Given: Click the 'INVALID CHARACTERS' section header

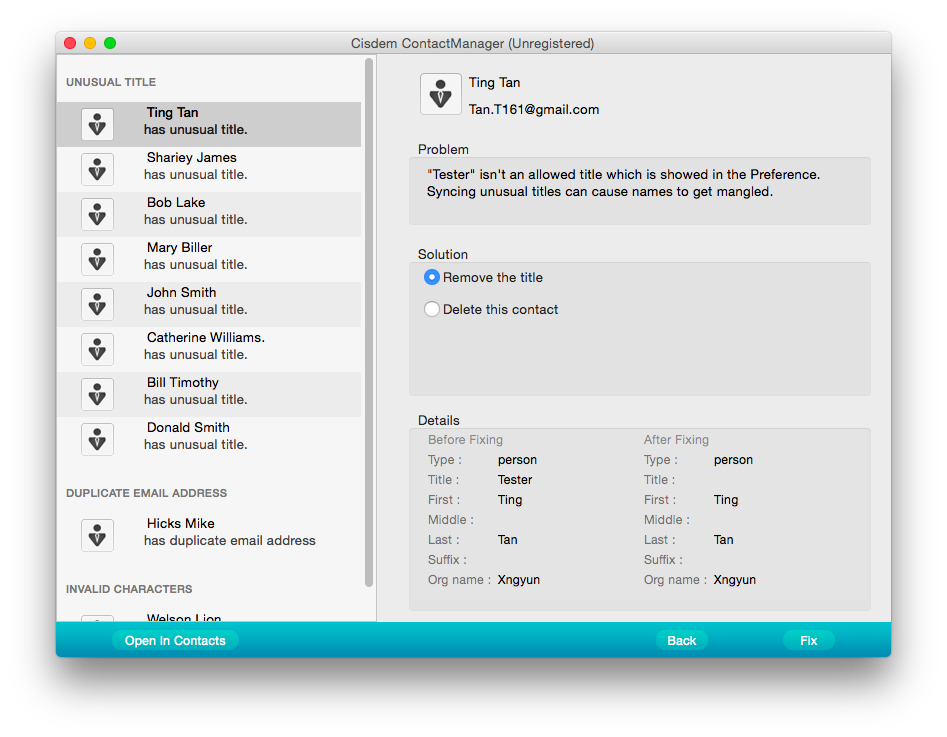Looking at the screenshot, I should coord(129,589).
